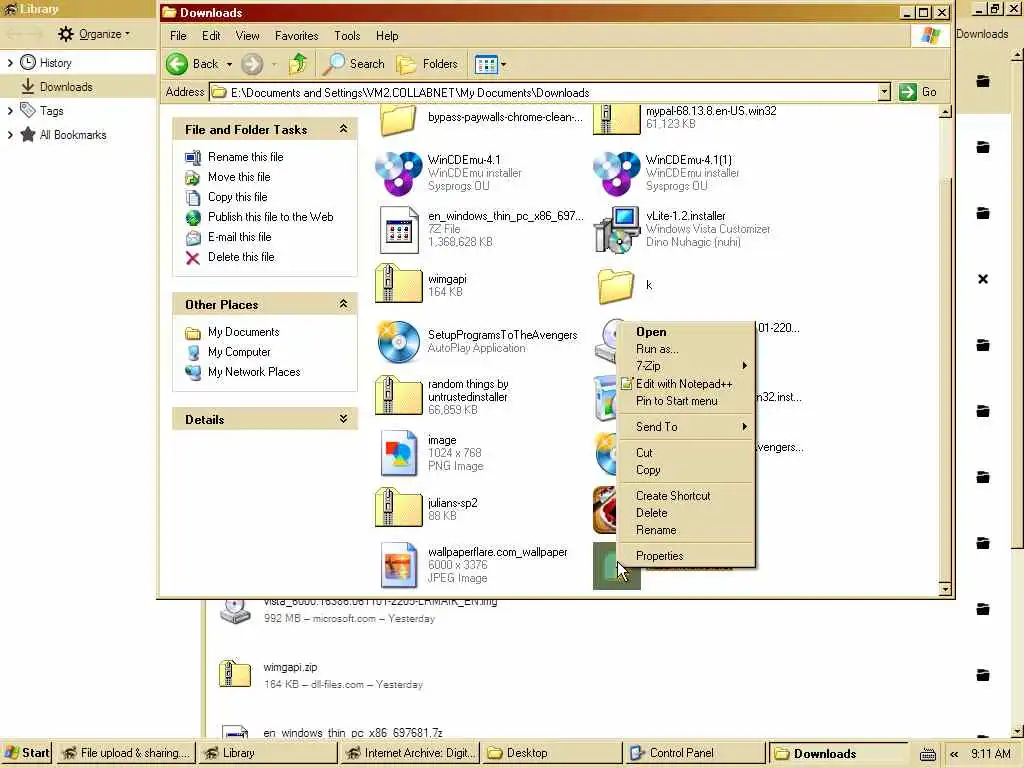Open the Views icon in toolbar
1024x768 pixels.
coord(486,64)
